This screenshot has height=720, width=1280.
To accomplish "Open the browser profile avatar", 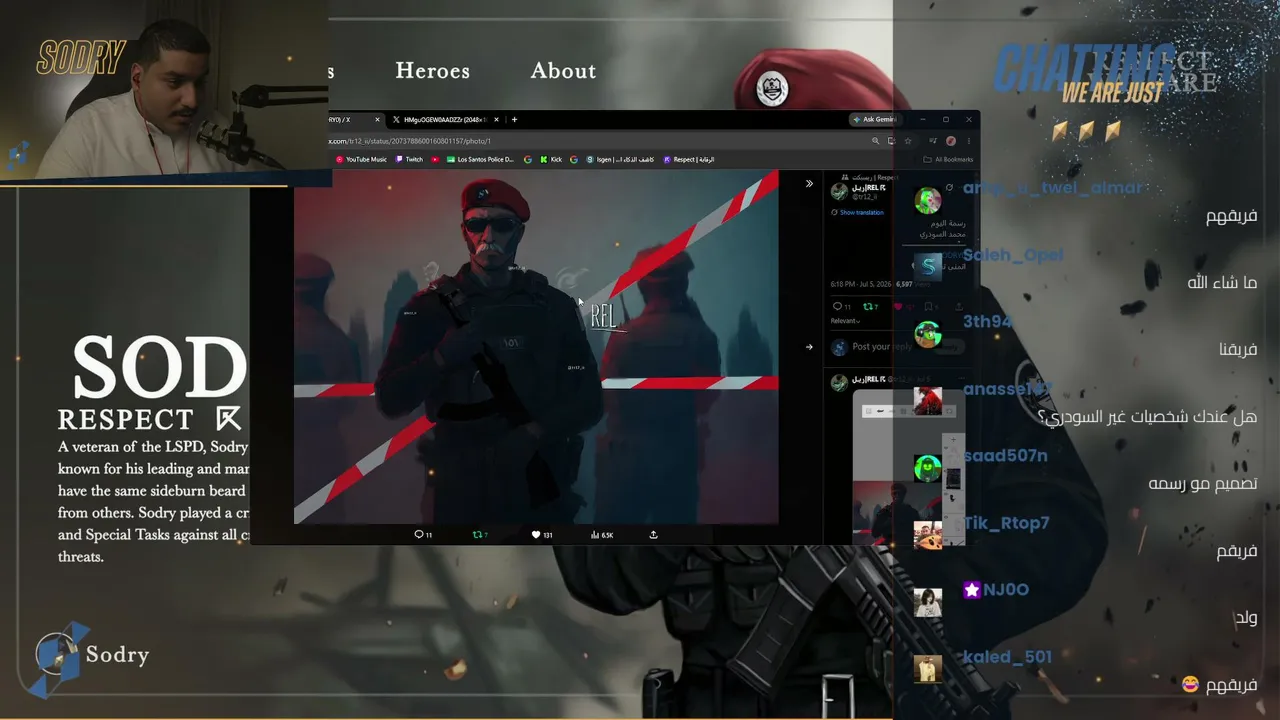I will pyautogui.click(x=951, y=141).
